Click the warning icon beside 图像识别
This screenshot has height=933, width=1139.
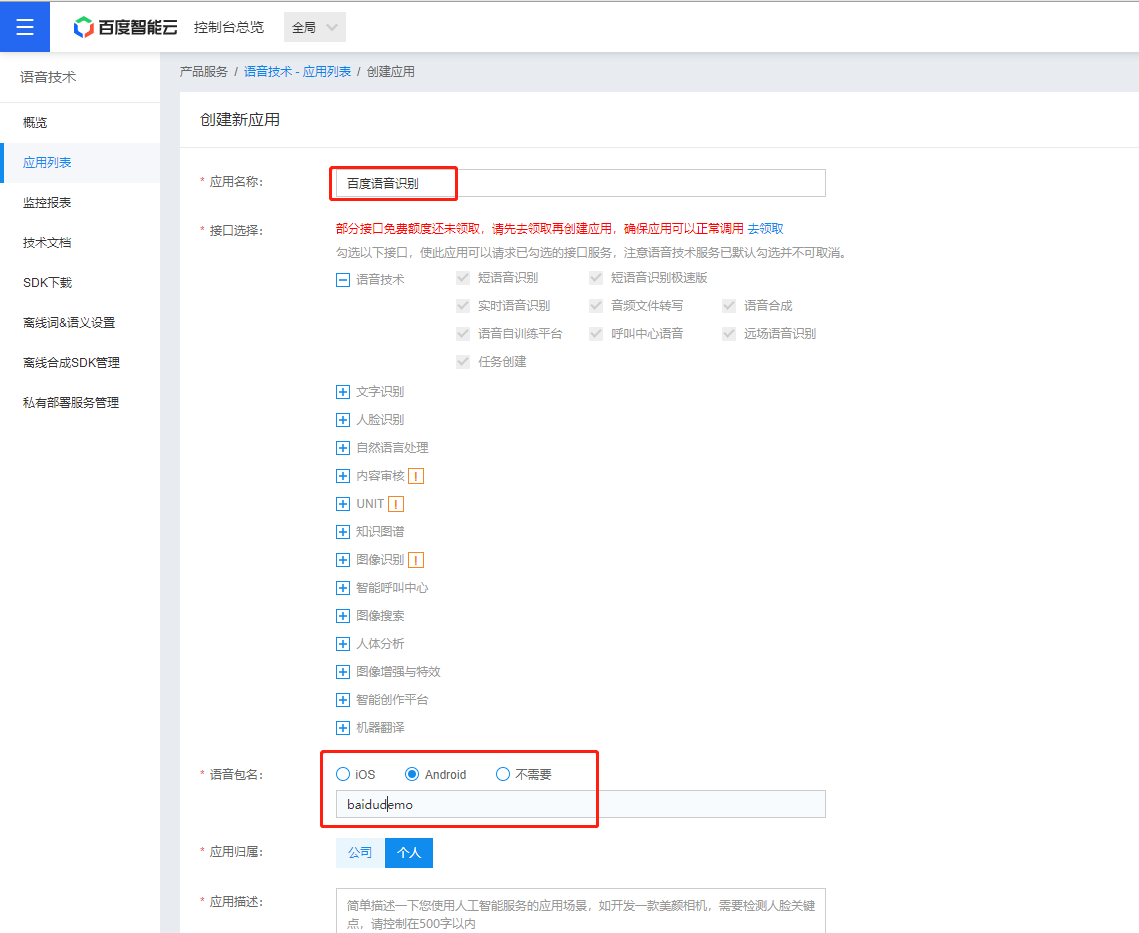[x=416, y=560]
